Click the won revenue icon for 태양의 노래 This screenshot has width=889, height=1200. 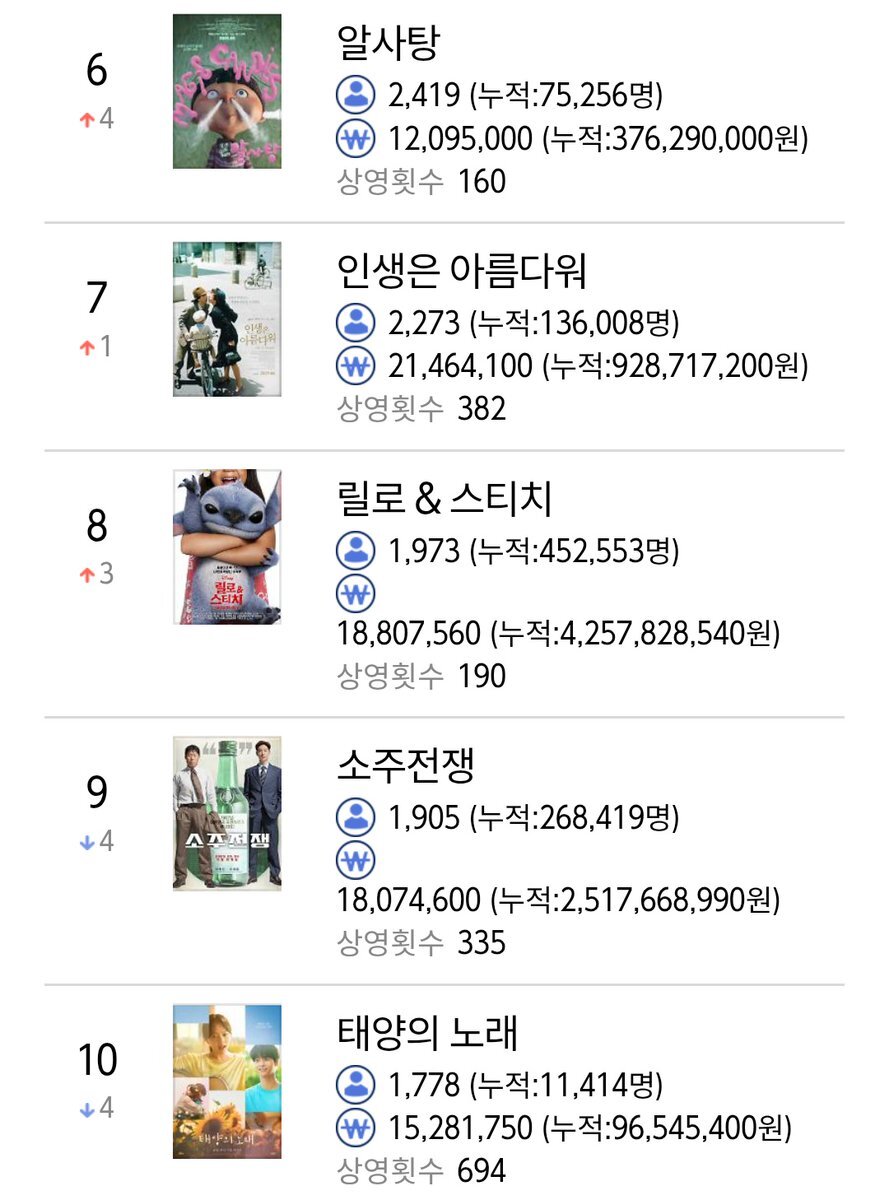pyautogui.click(x=355, y=1128)
